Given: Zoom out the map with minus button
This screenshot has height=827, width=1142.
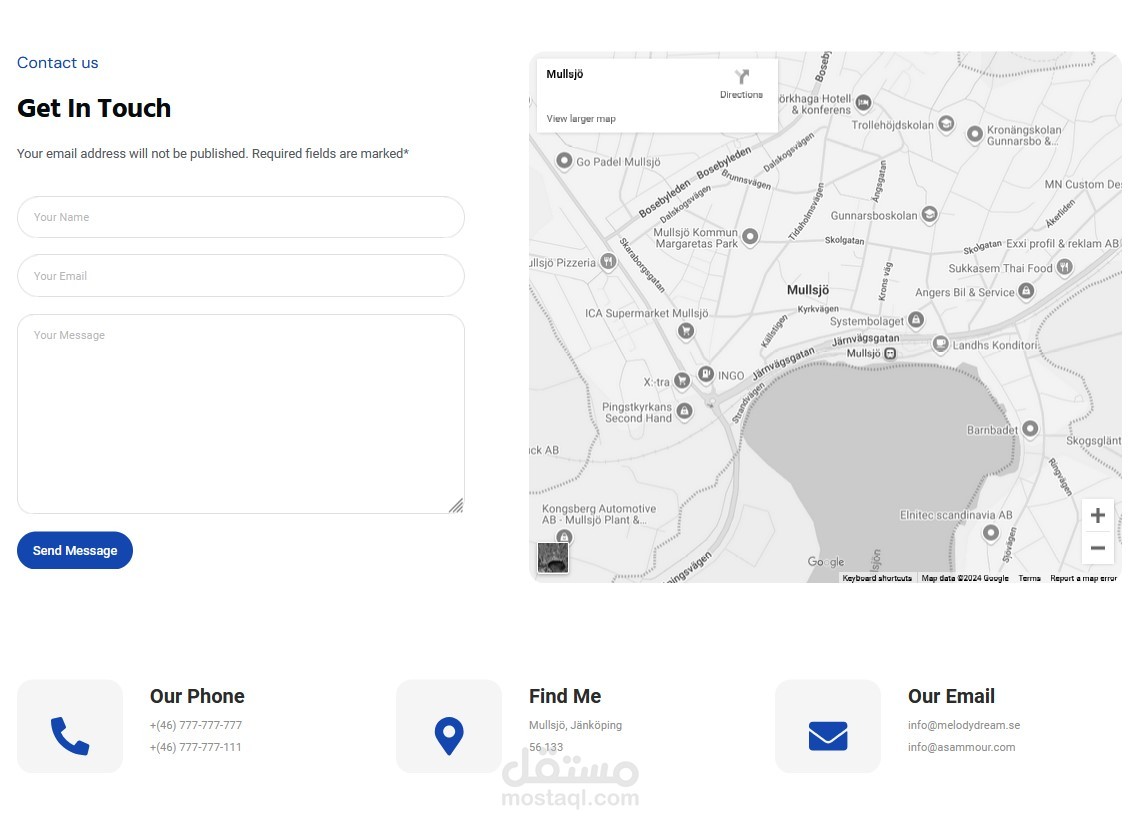Looking at the screenshot, I should (1098, 547).
